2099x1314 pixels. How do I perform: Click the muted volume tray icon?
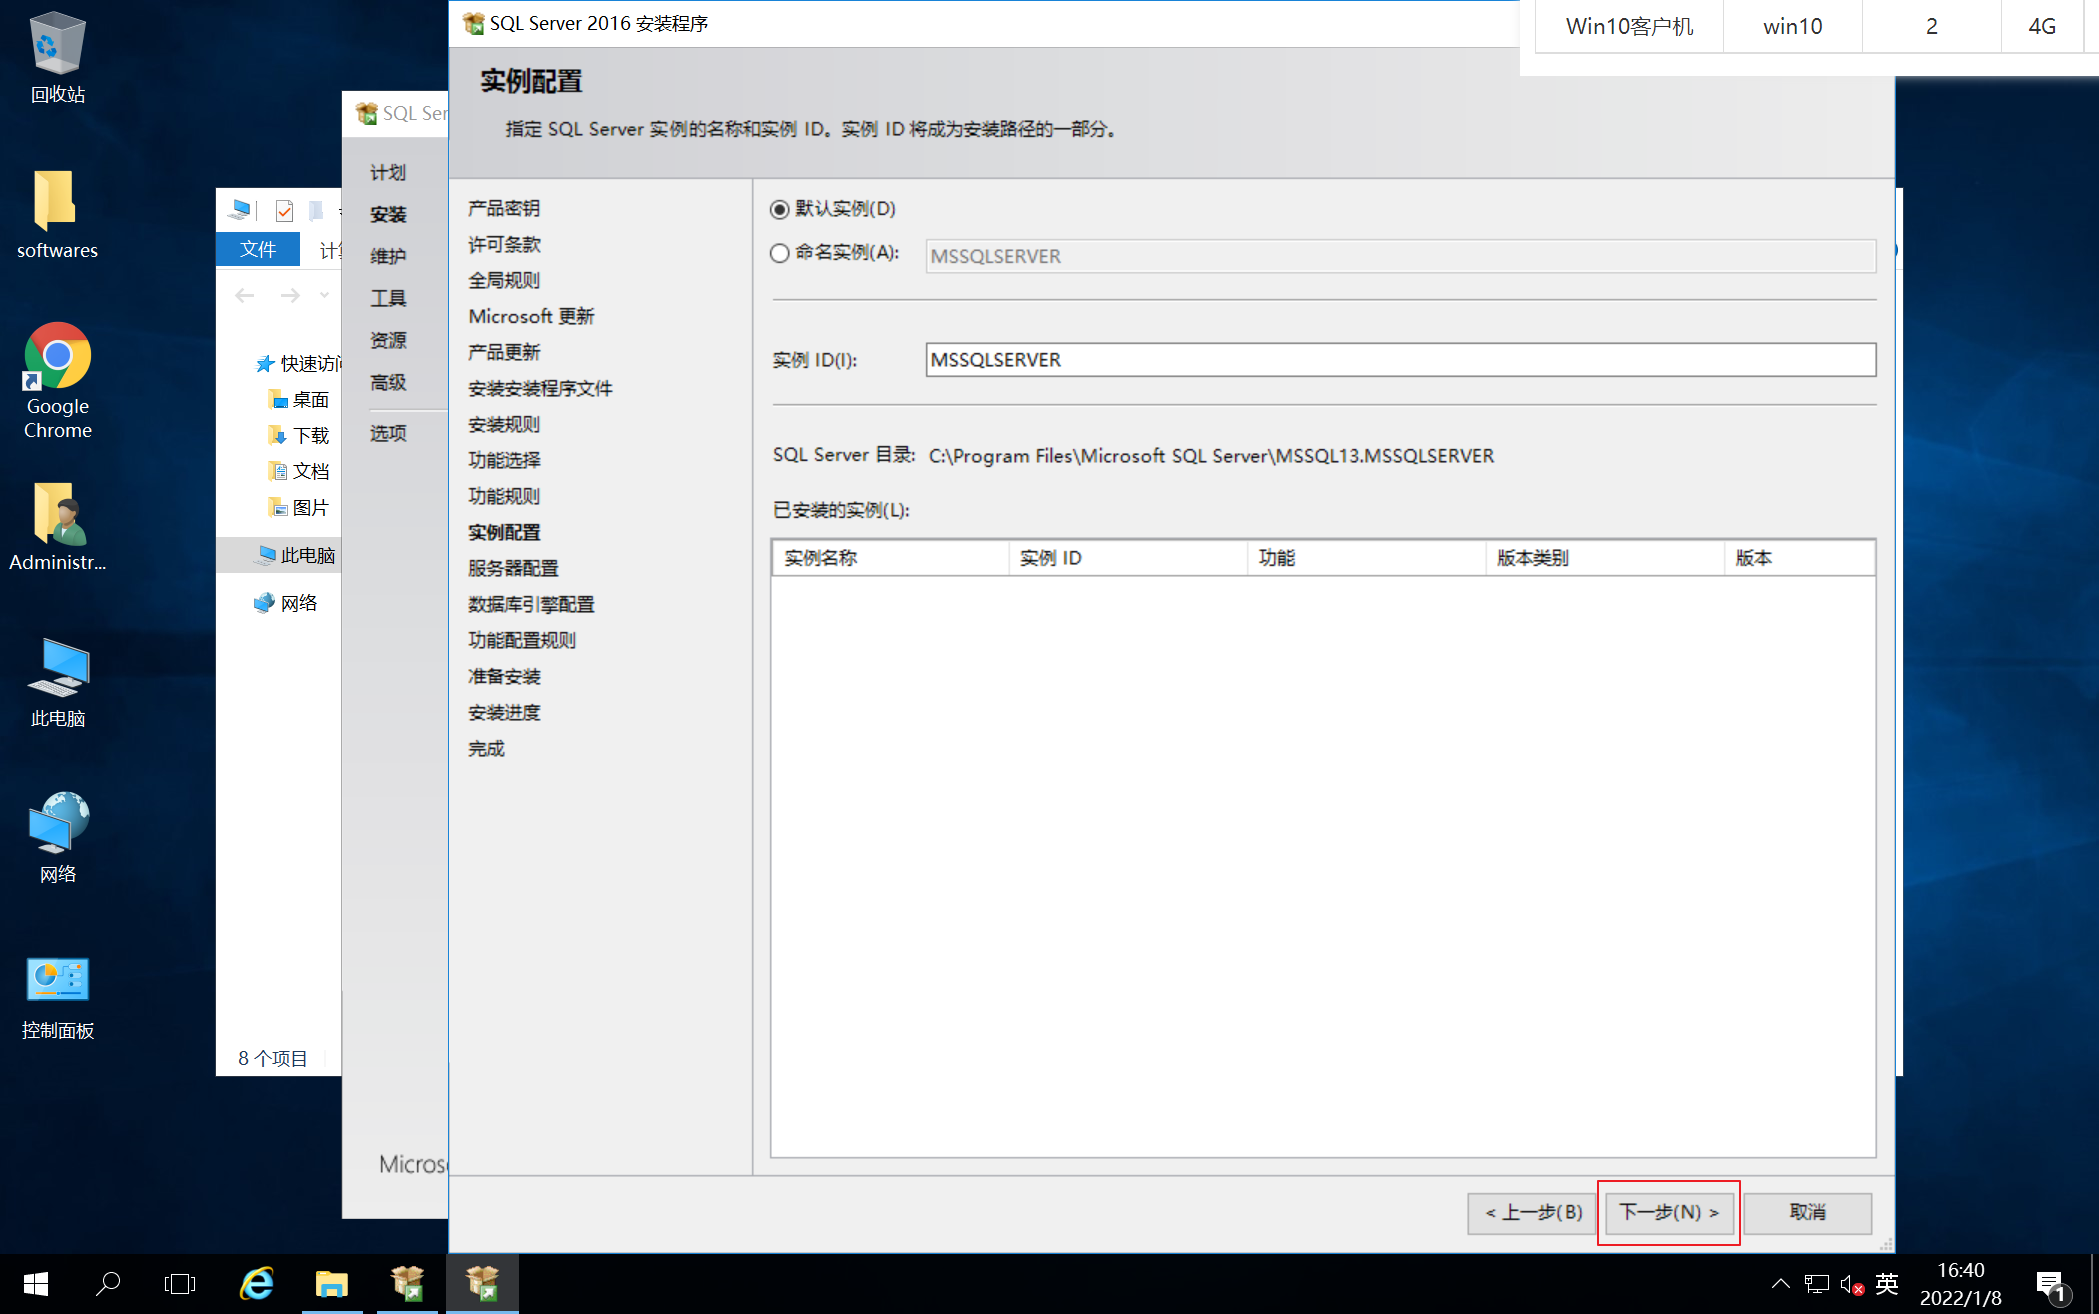coord(1851,1284)
